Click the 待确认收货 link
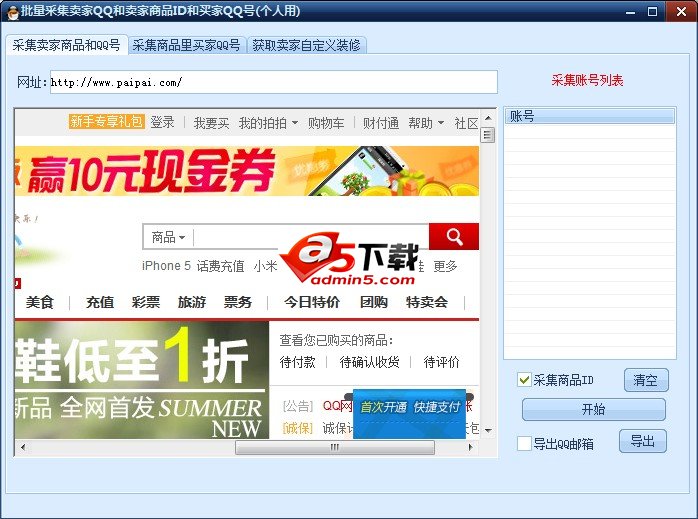The image size is (698, 519). click(x=369, y=362)
